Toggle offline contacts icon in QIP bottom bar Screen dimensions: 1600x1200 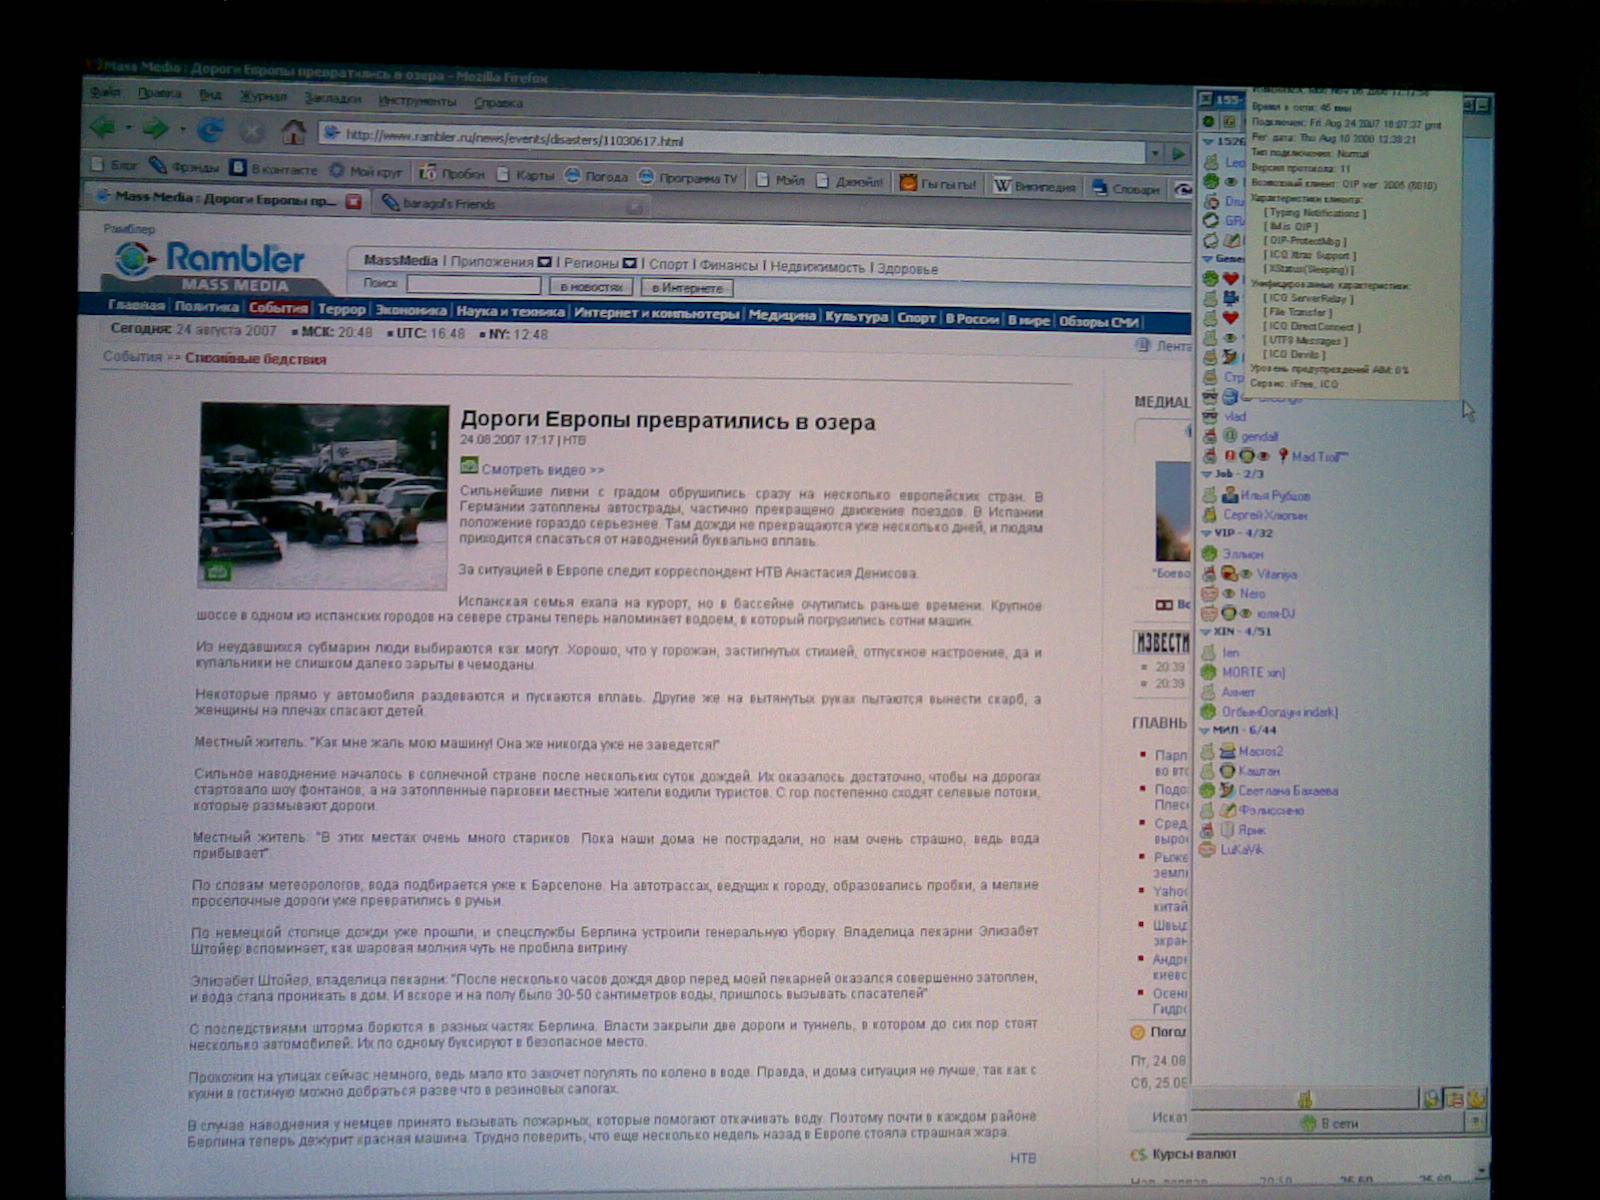pos(1433,1099)
